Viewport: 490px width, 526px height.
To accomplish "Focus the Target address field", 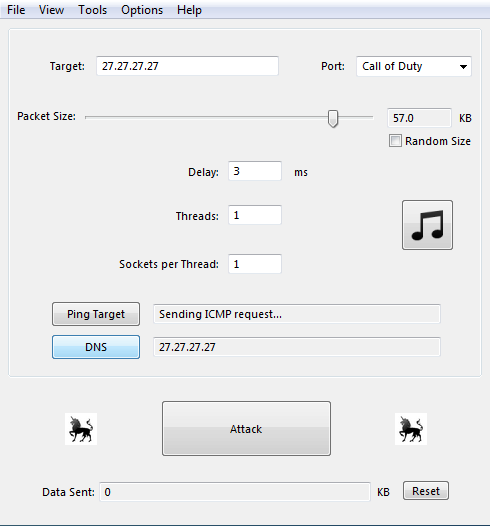I will 187,66.
